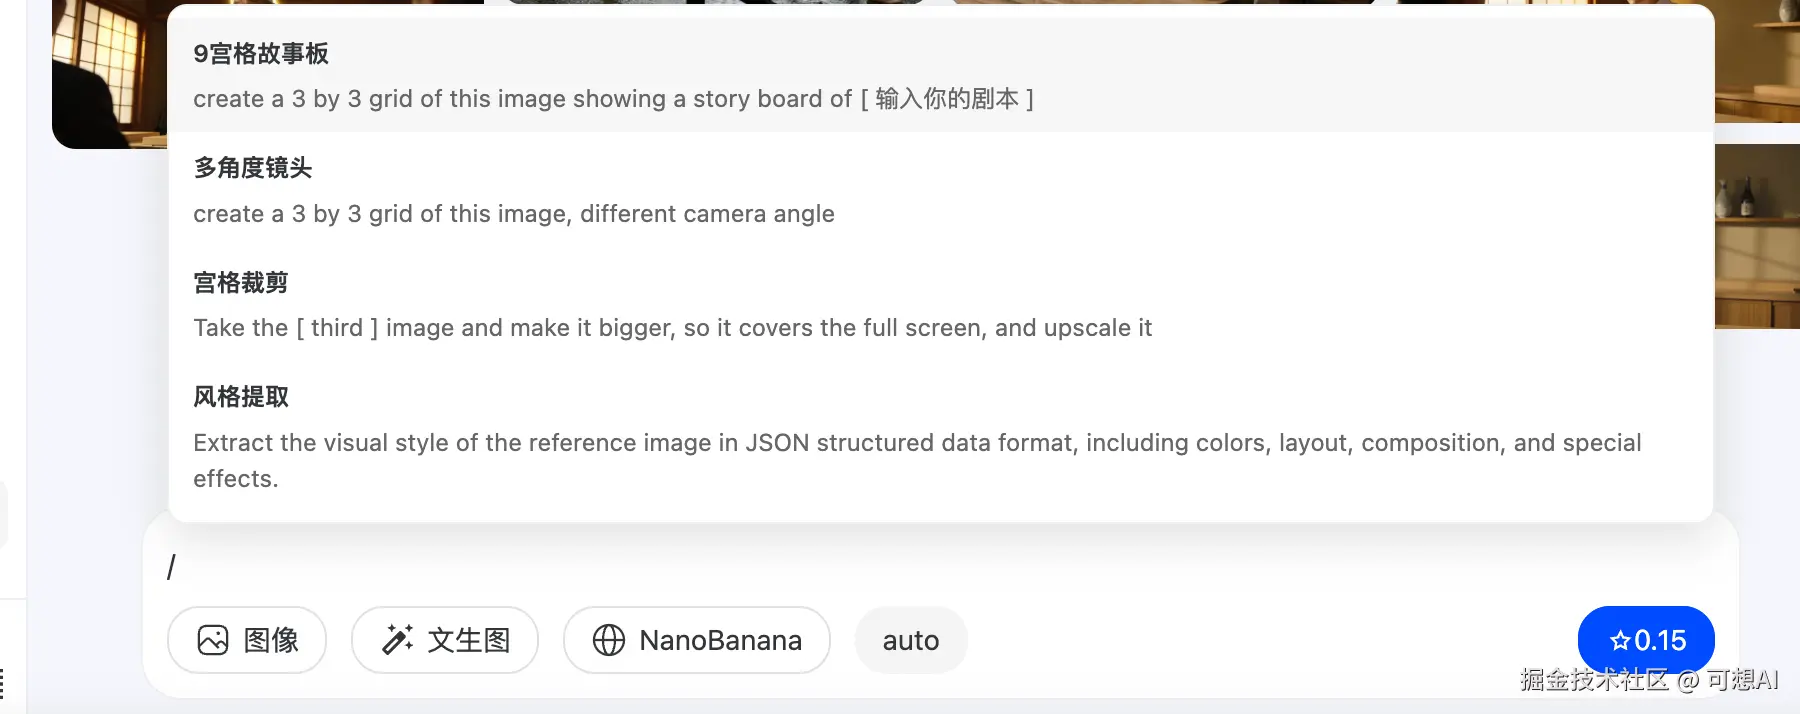The image size is (1800, 714).
Task: Click the 图像 upload button
Action: coord(247,640)
